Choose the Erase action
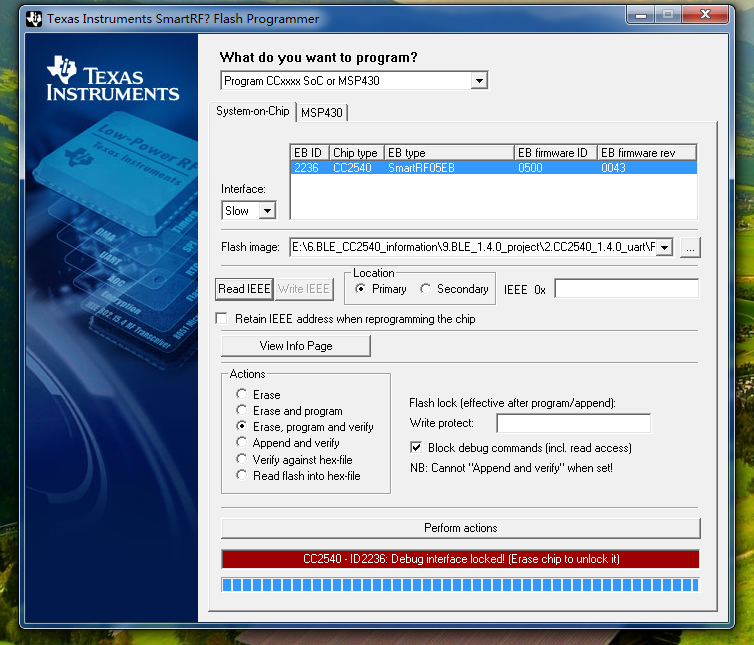Screen dimensions: 754x645 [241, 394]
